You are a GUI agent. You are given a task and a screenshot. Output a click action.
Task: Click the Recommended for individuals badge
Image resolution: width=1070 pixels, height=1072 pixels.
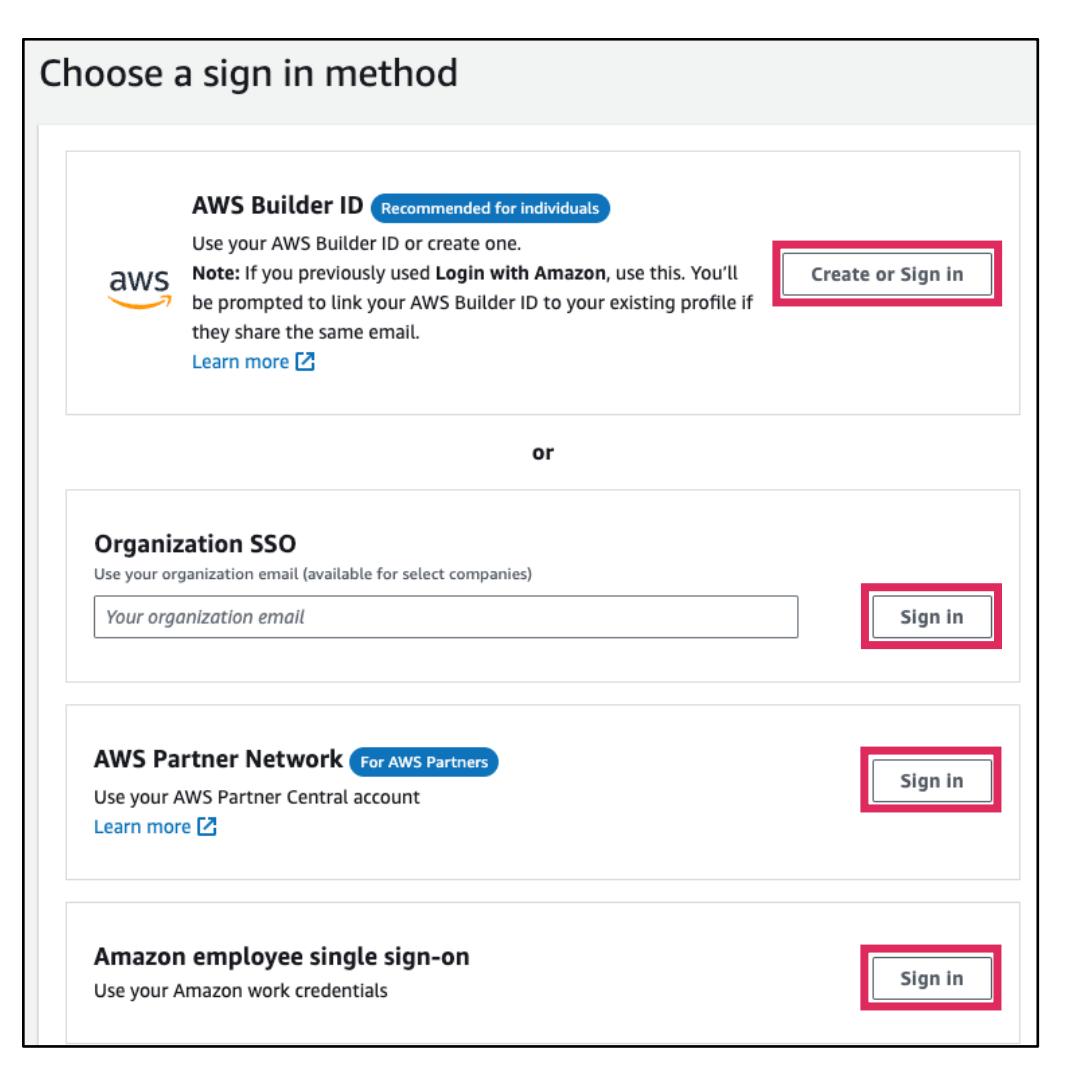(x=490, y=209)
